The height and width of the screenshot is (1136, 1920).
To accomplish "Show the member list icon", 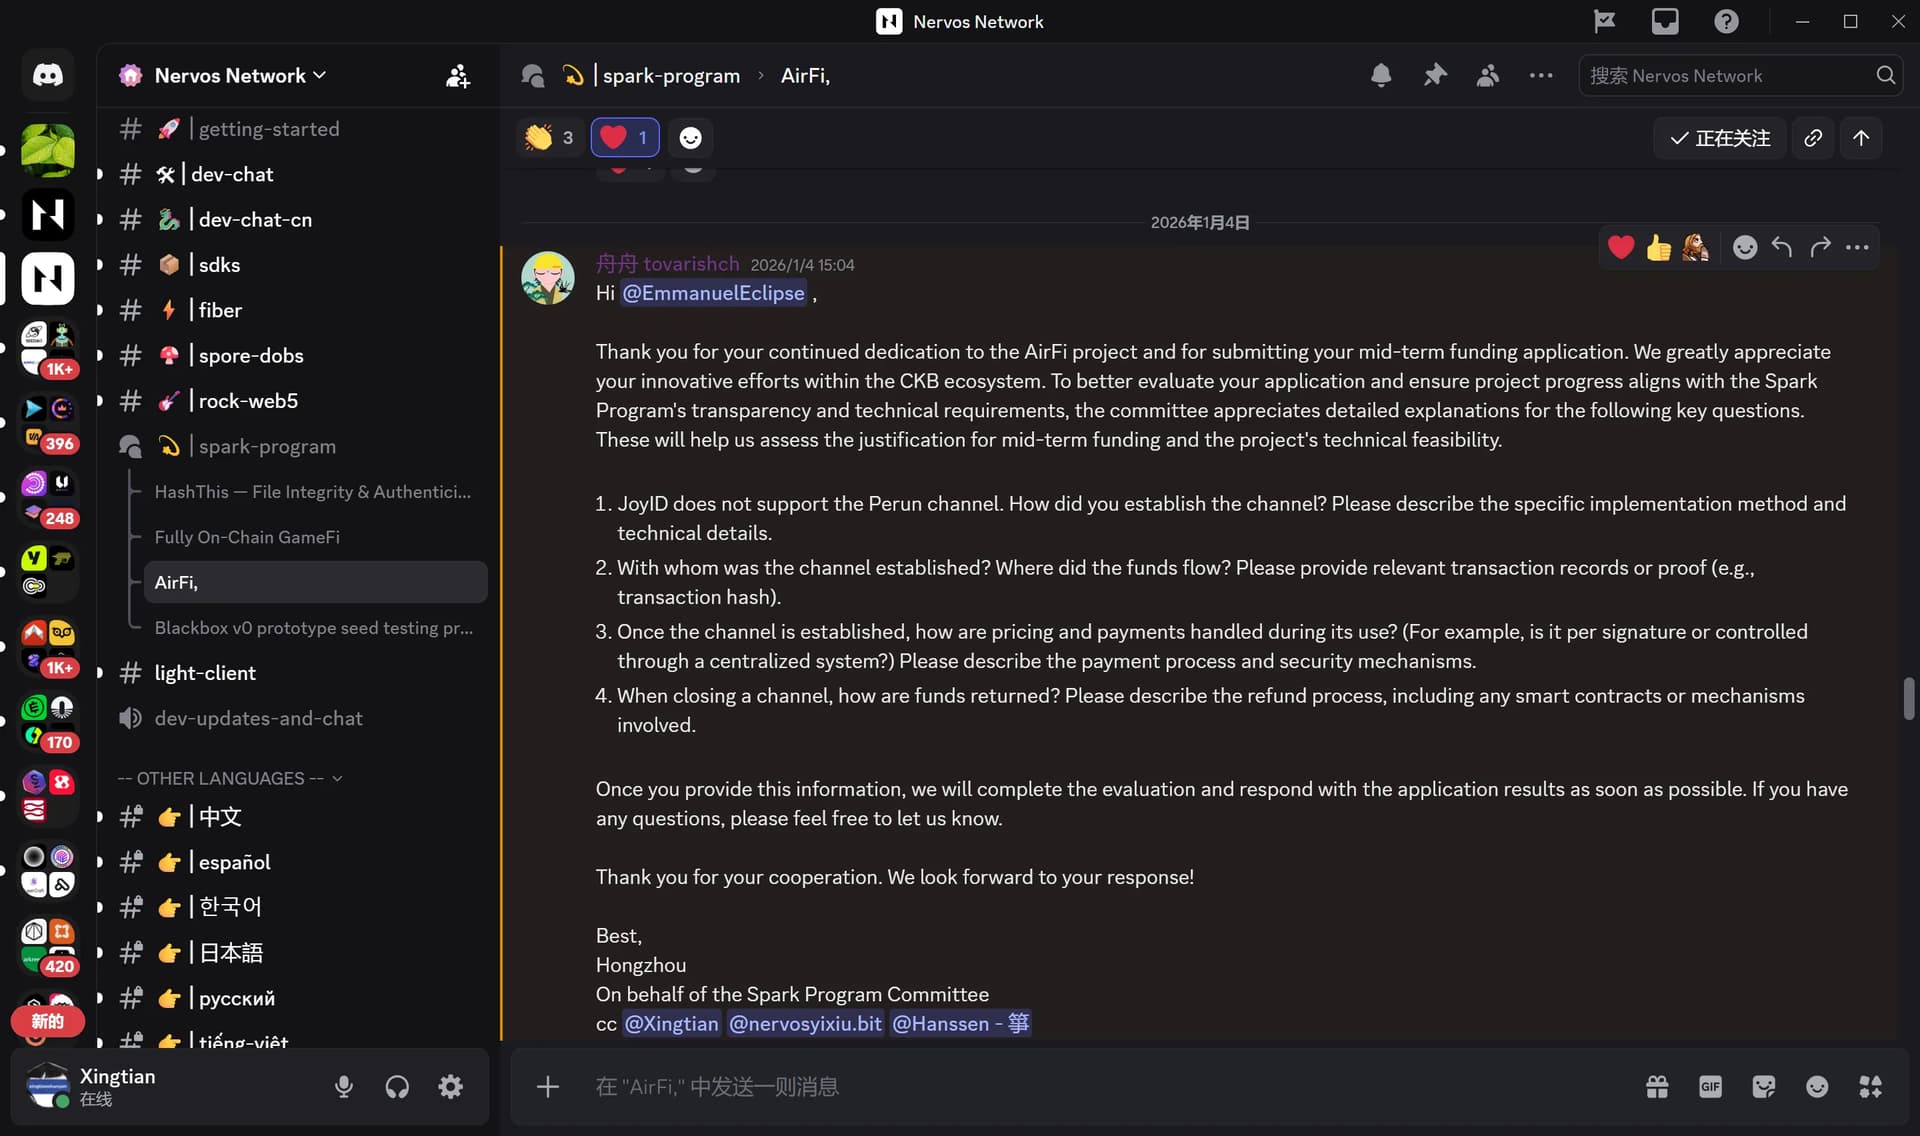I will (1488, 75).
